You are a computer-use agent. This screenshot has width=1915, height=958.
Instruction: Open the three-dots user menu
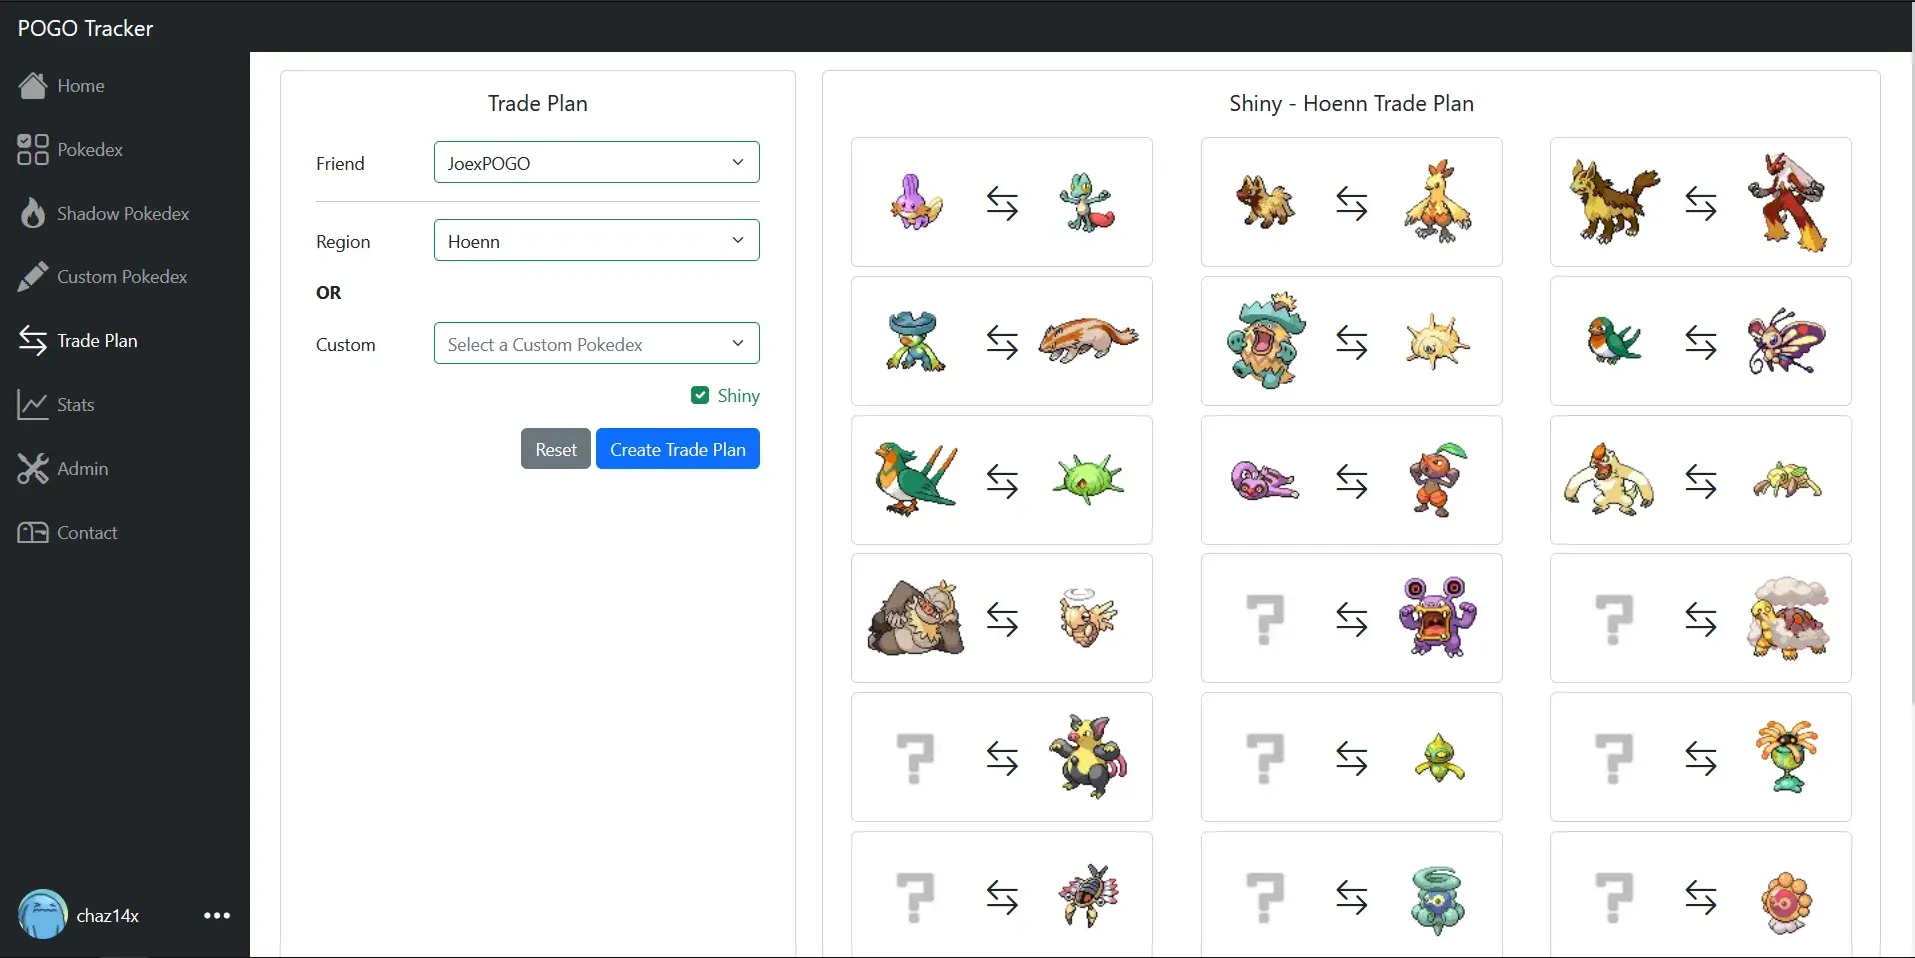tap(217, 915)
